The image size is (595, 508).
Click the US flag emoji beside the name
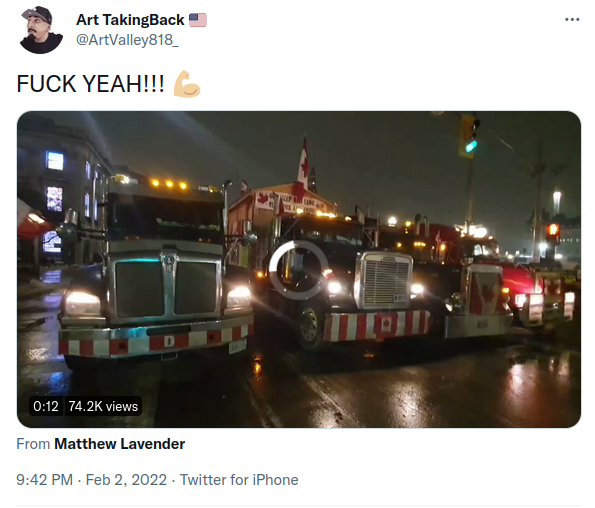[198, 20]
